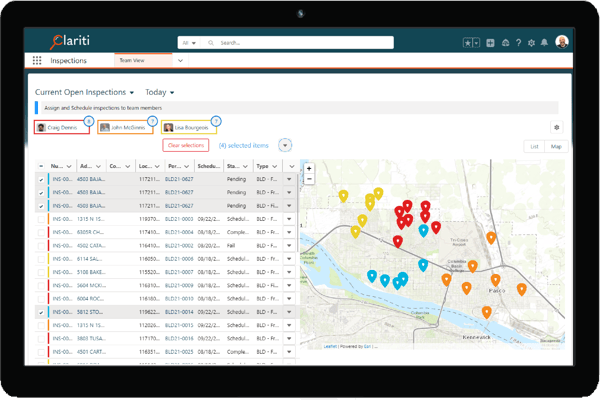Click the user avatar in header
The width and height of the screenshot is (600, 400).
tap(562, 43)
